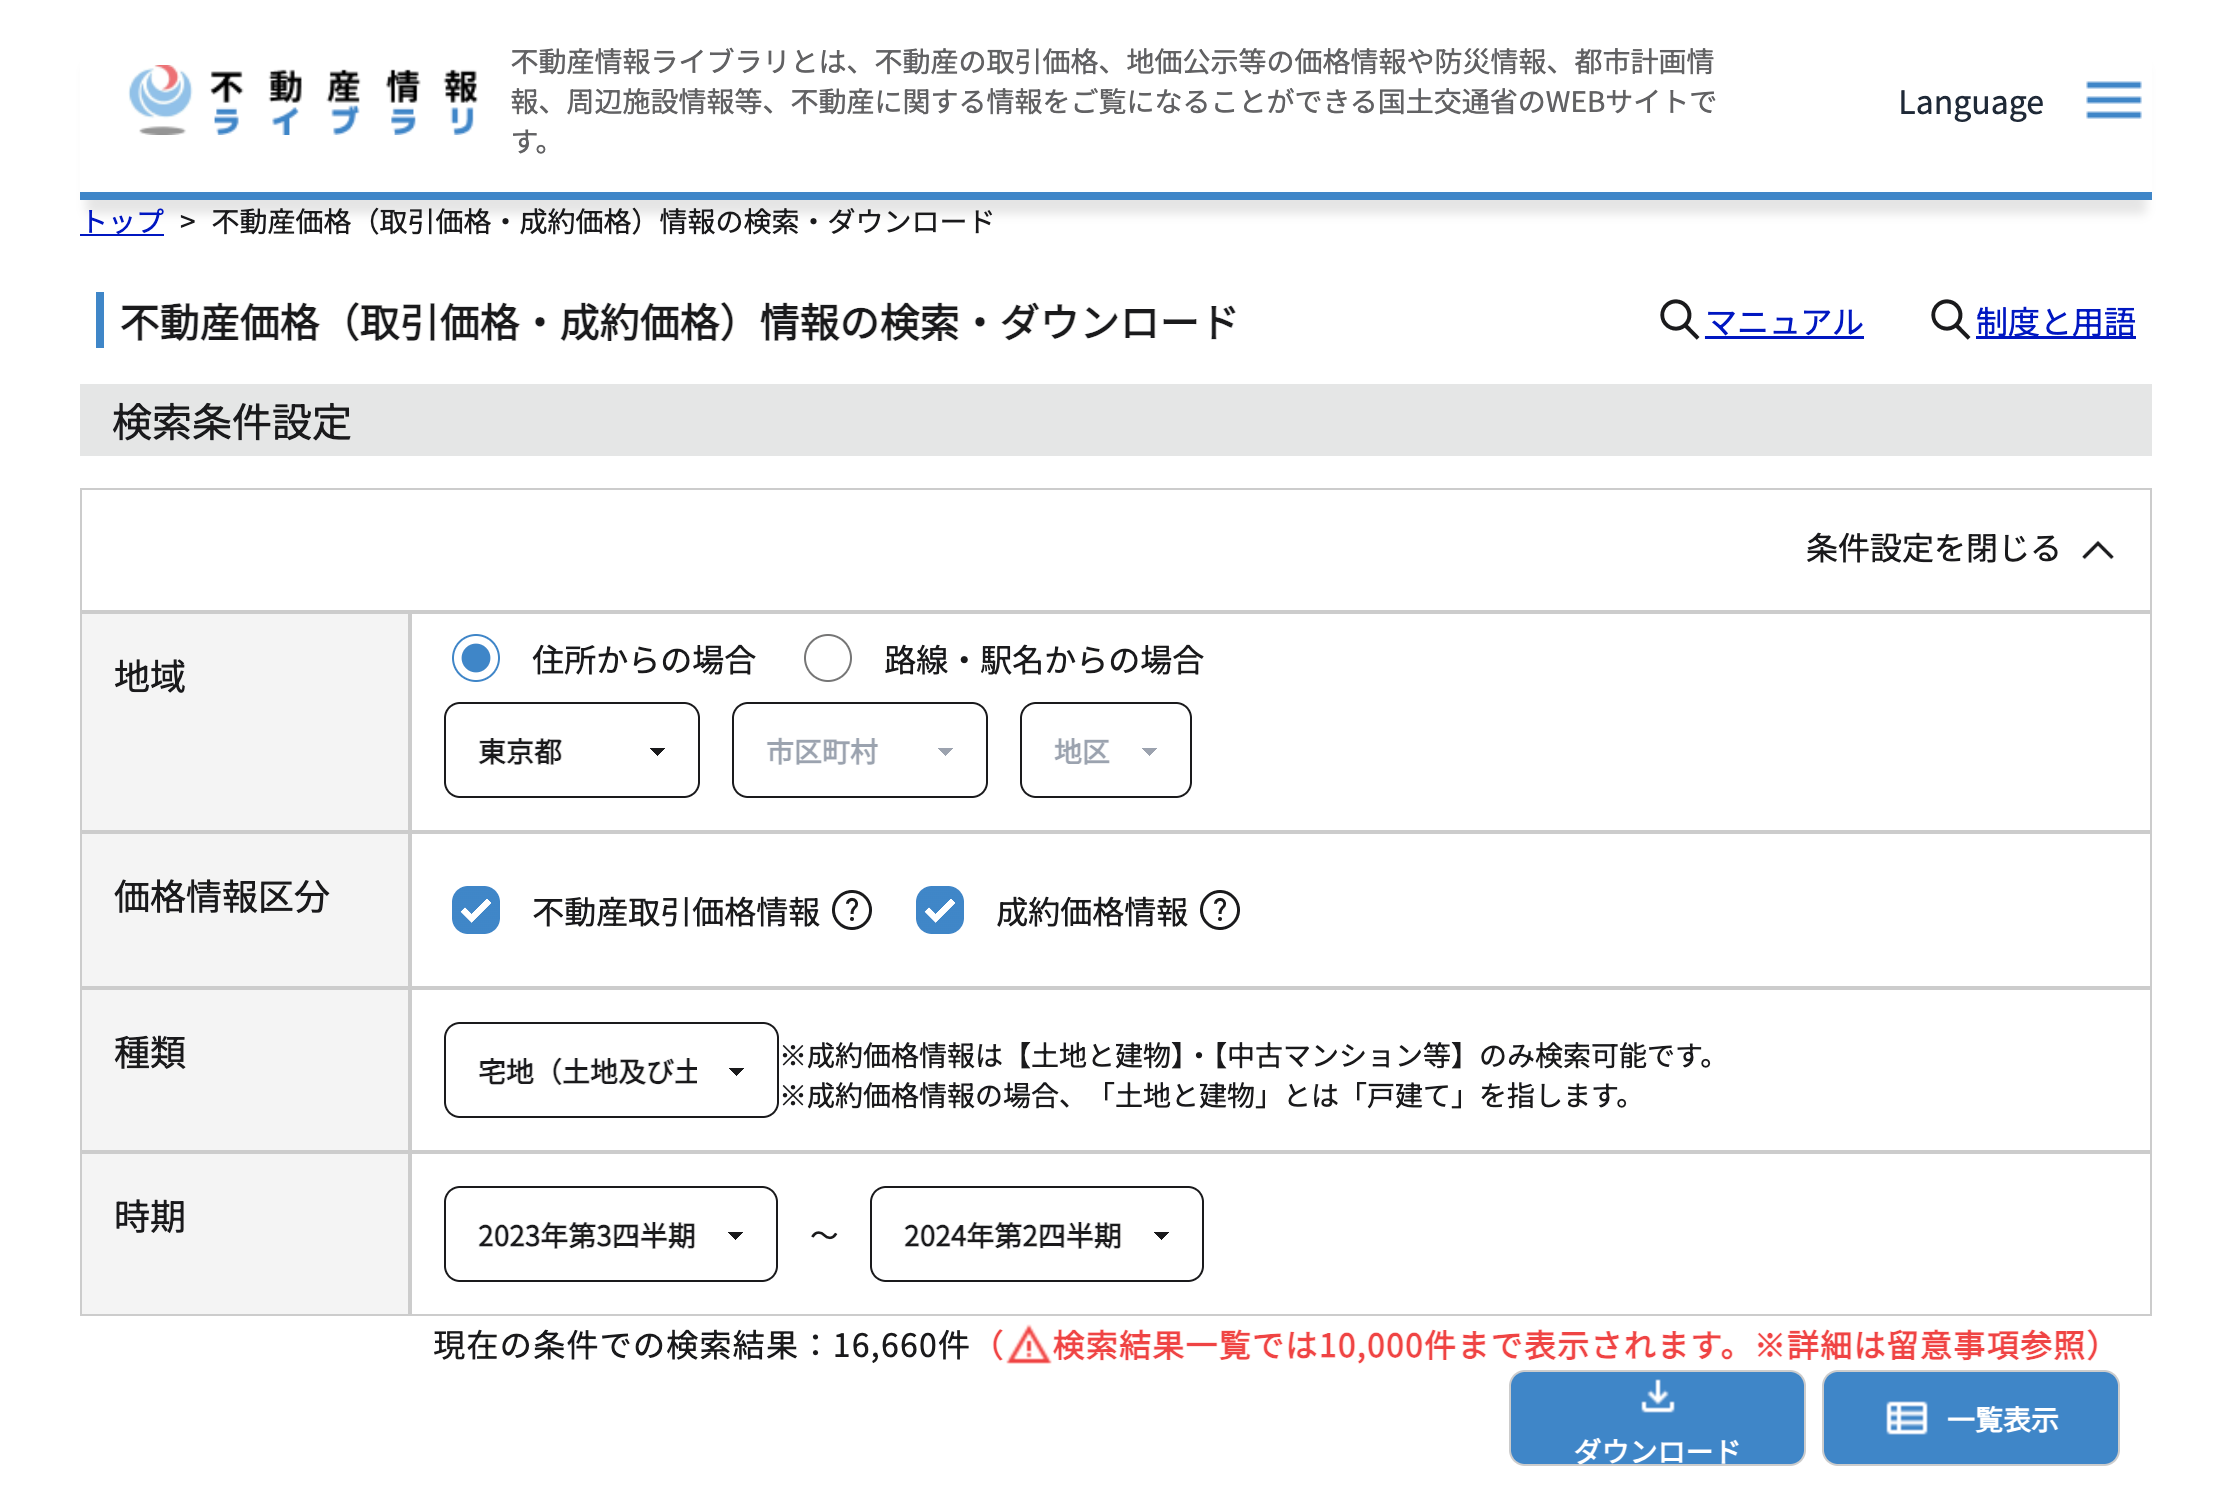
Task: Click the 時期 row label
Action: 150,1216
